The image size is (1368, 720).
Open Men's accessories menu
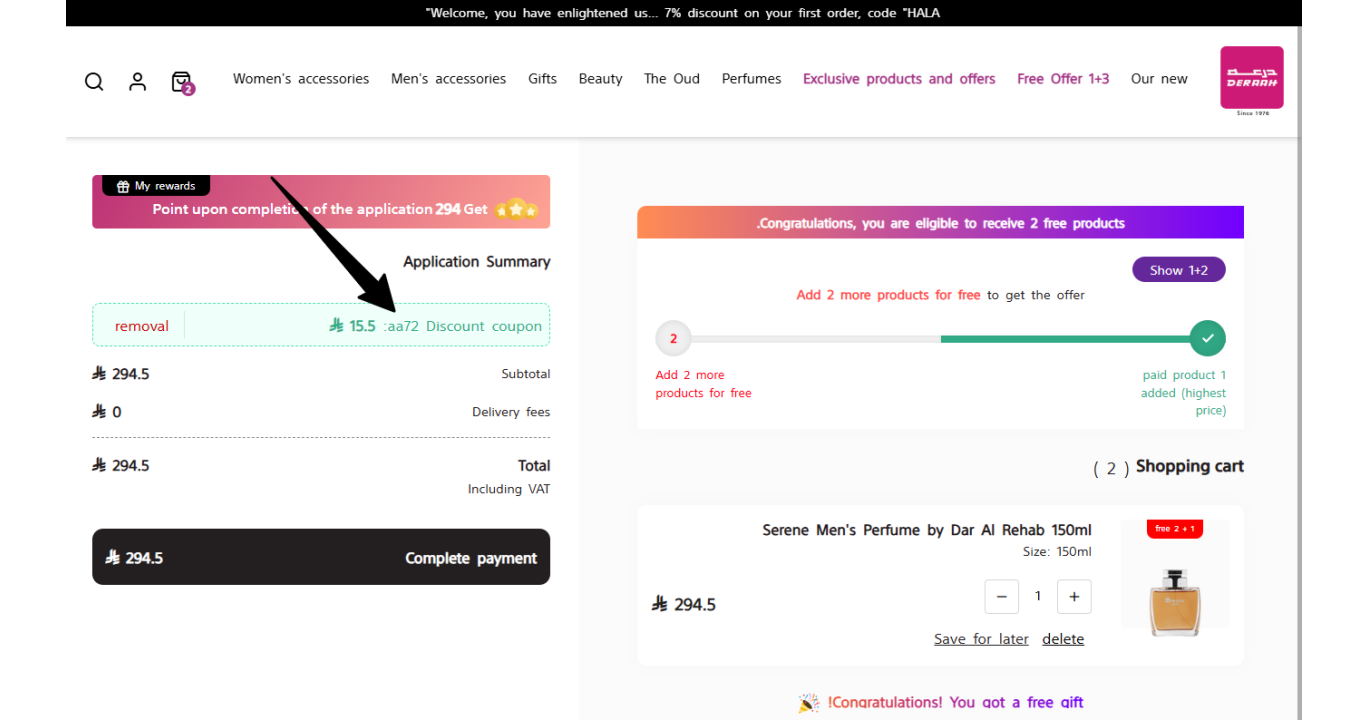448,79
